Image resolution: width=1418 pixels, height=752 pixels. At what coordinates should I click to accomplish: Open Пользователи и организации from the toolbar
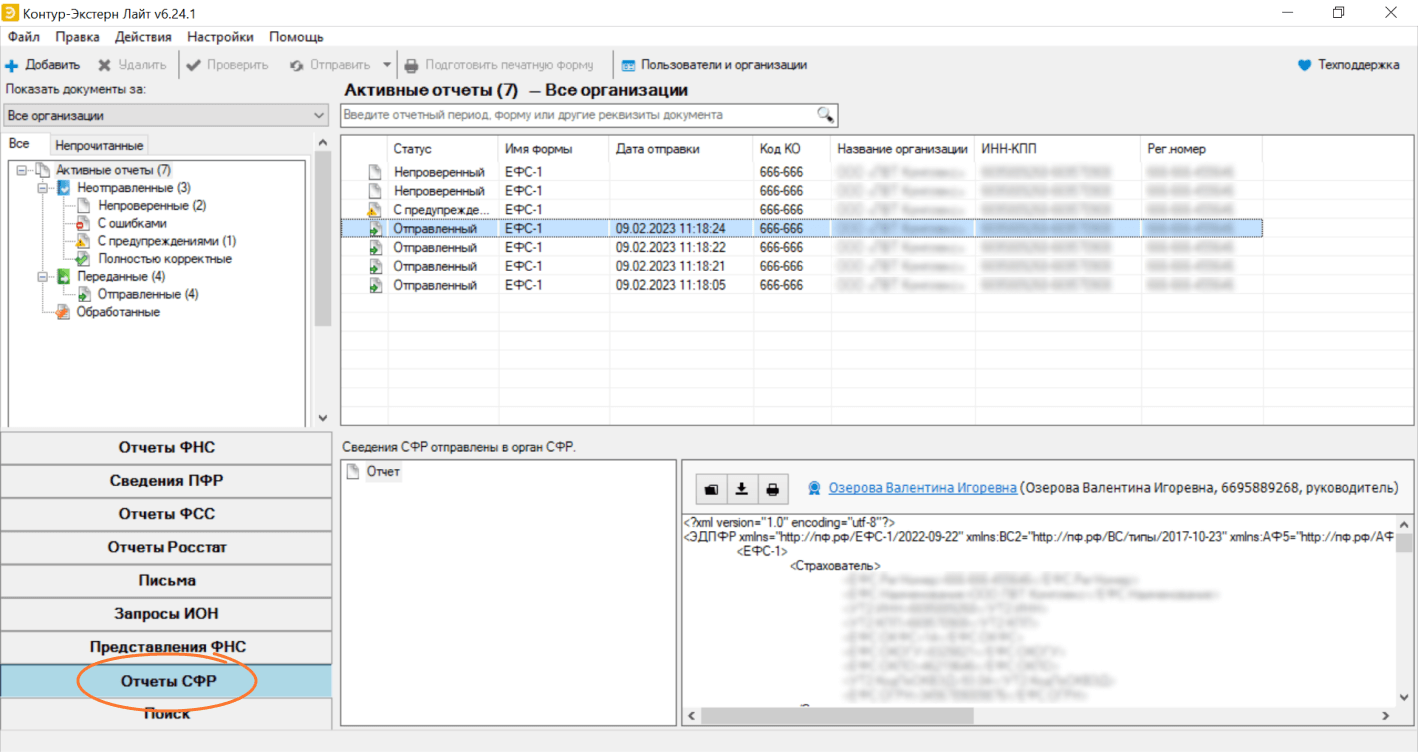coord(714,66)
